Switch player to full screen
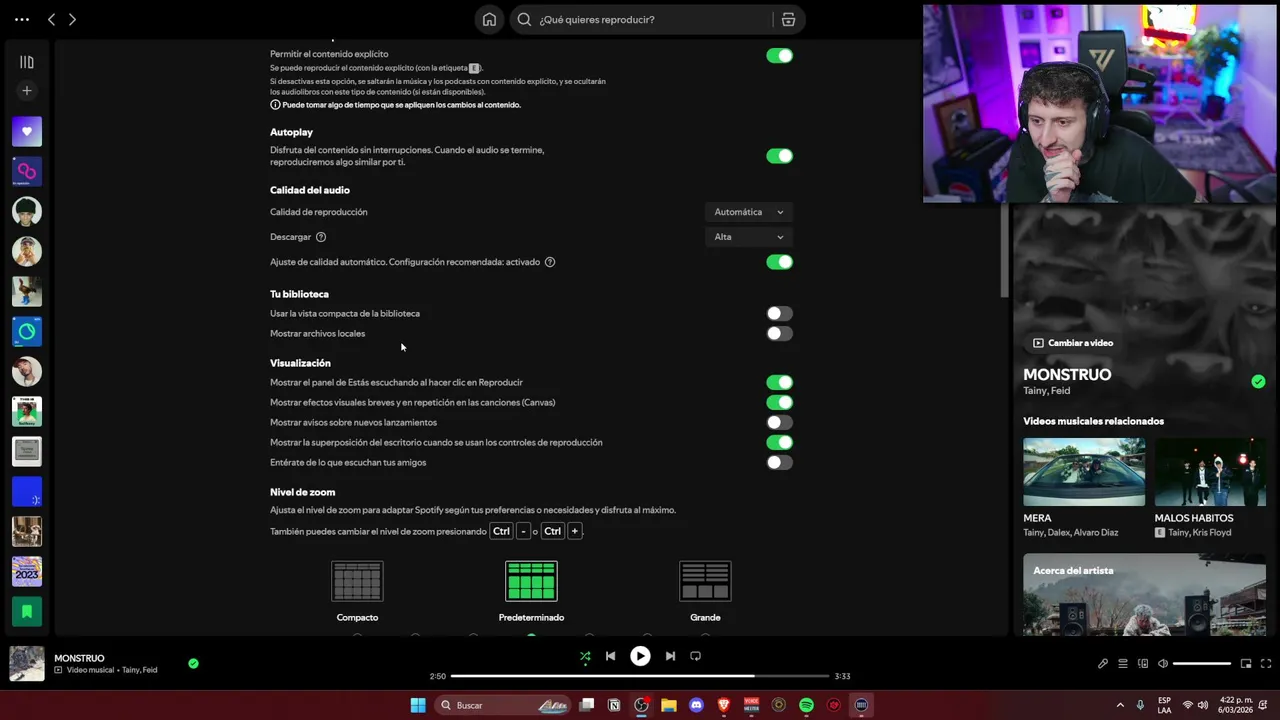1280x720 pixels. point(1266,663)
